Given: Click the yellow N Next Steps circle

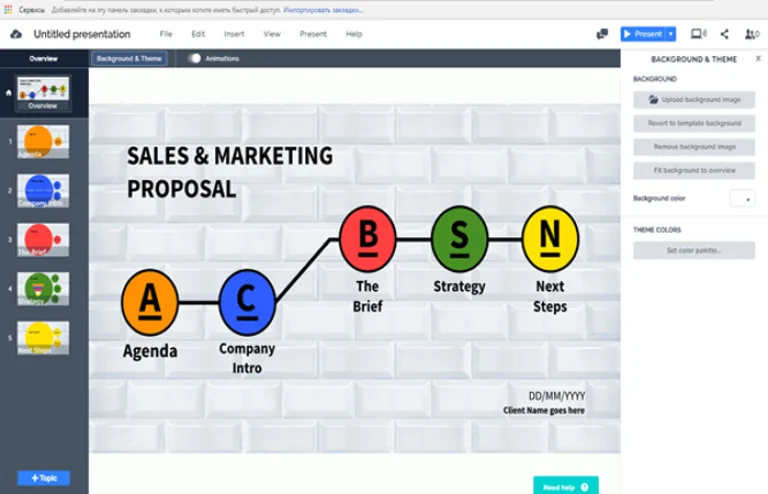Looking at the screenshot, I should (550, 239).
